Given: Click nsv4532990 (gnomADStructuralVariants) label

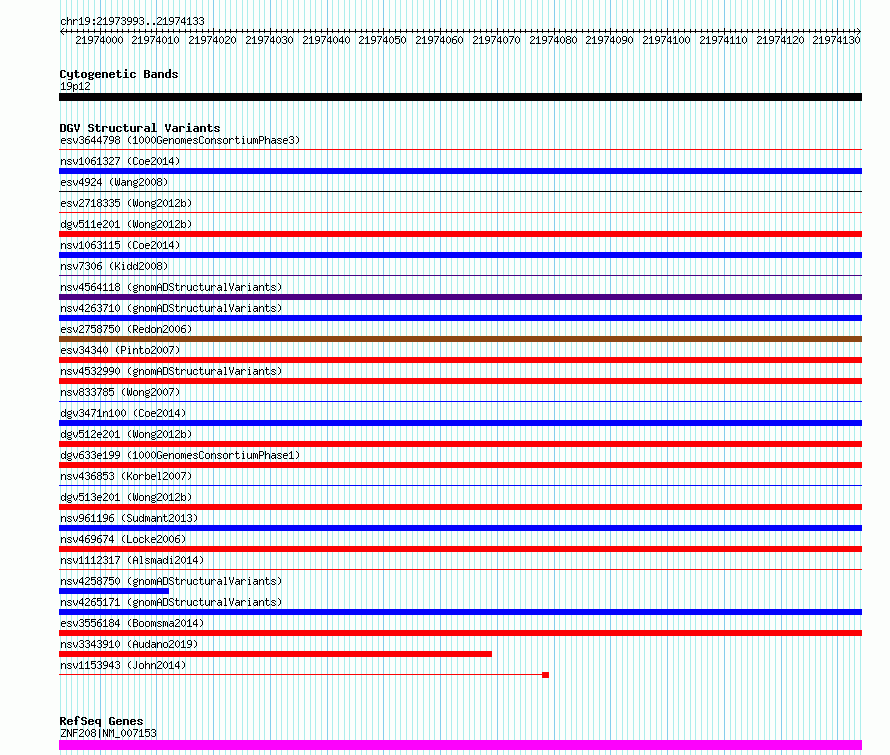Looking at the screenshot, I should pos(171,371).
